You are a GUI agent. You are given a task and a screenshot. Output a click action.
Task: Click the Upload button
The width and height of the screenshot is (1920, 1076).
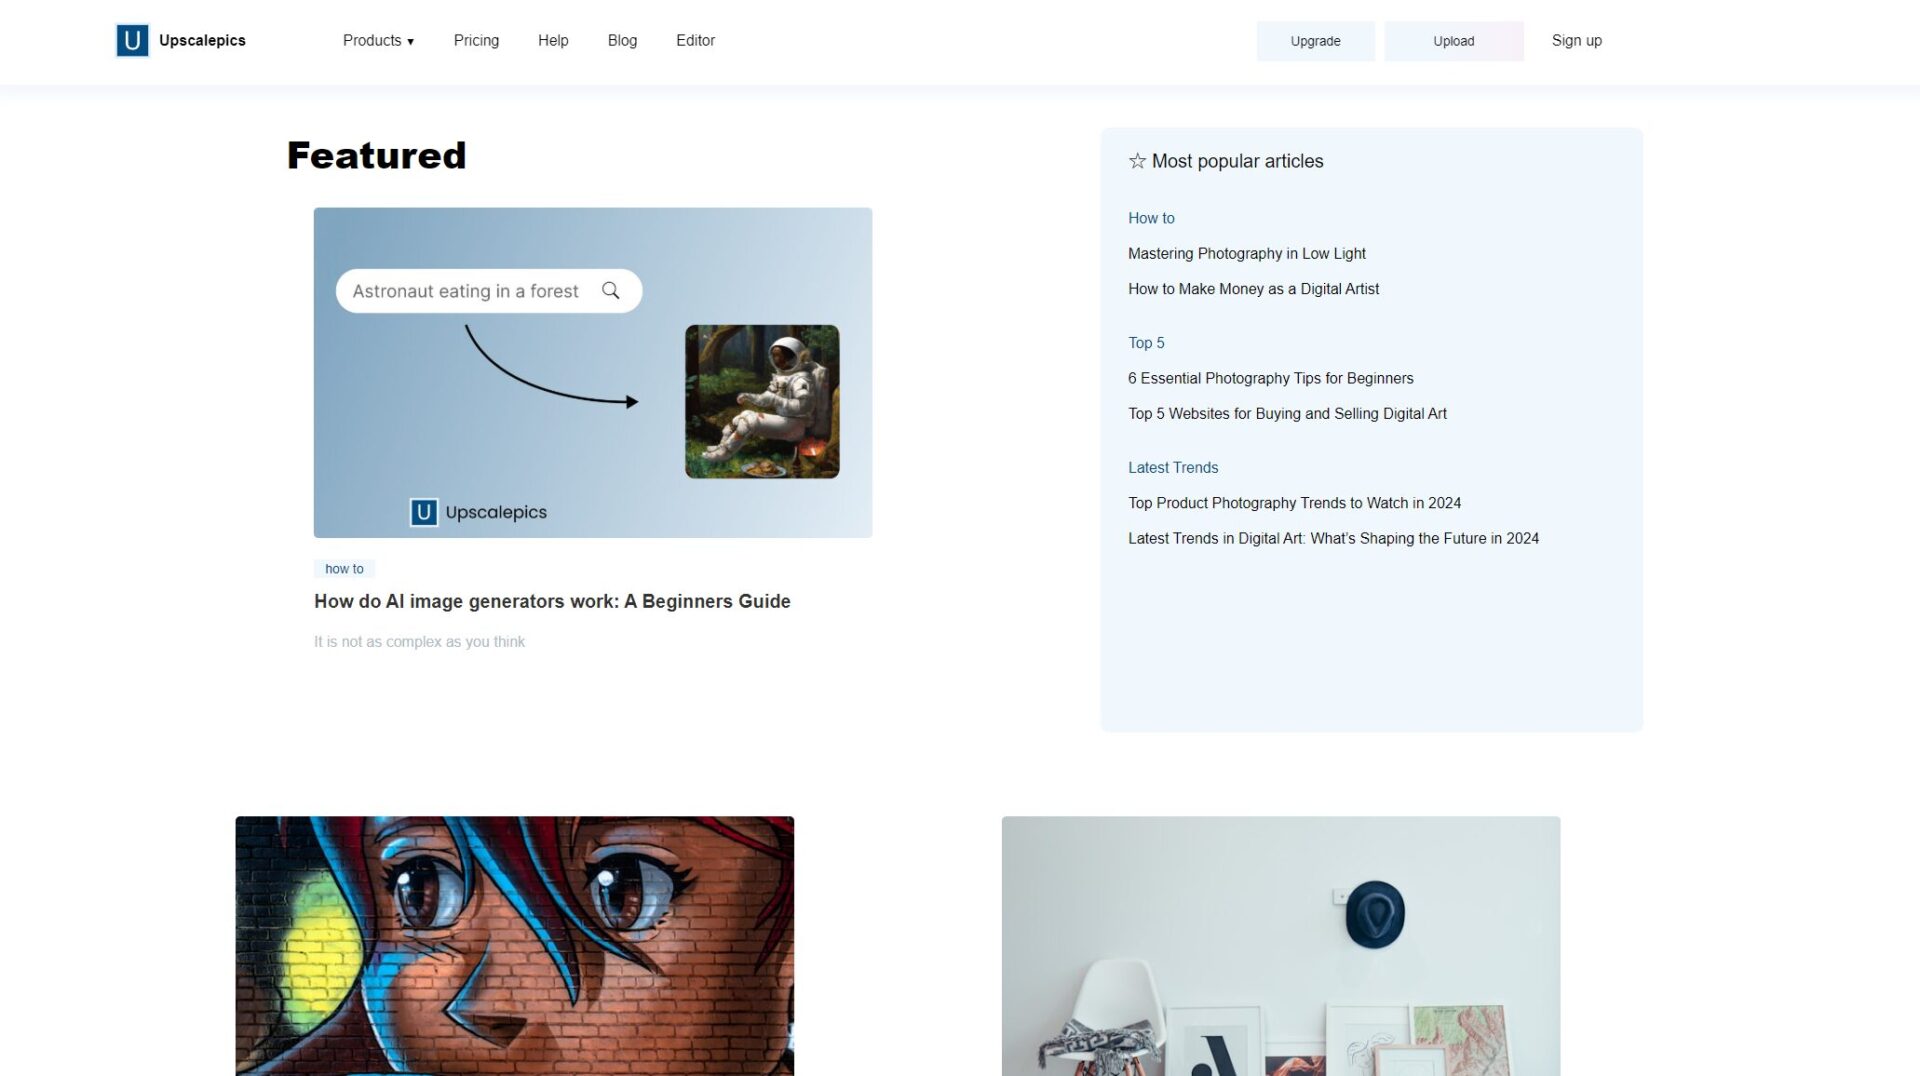click(1453, 41)
